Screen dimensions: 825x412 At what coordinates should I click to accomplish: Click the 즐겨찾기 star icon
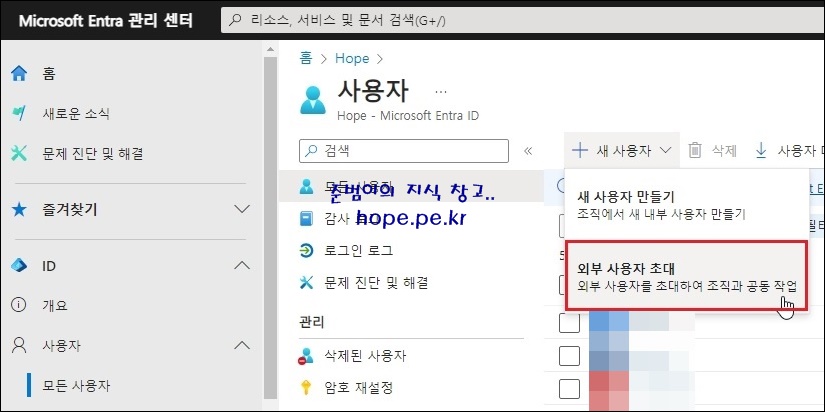coord(19,210)
